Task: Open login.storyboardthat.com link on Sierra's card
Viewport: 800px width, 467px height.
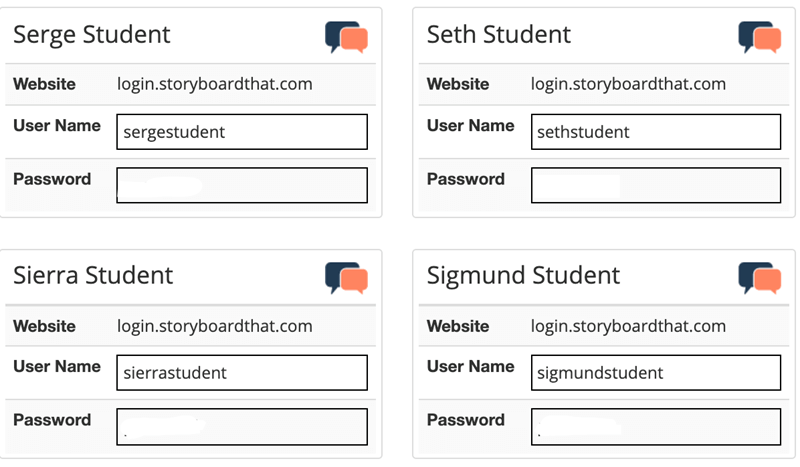Action: pos(215,326)
